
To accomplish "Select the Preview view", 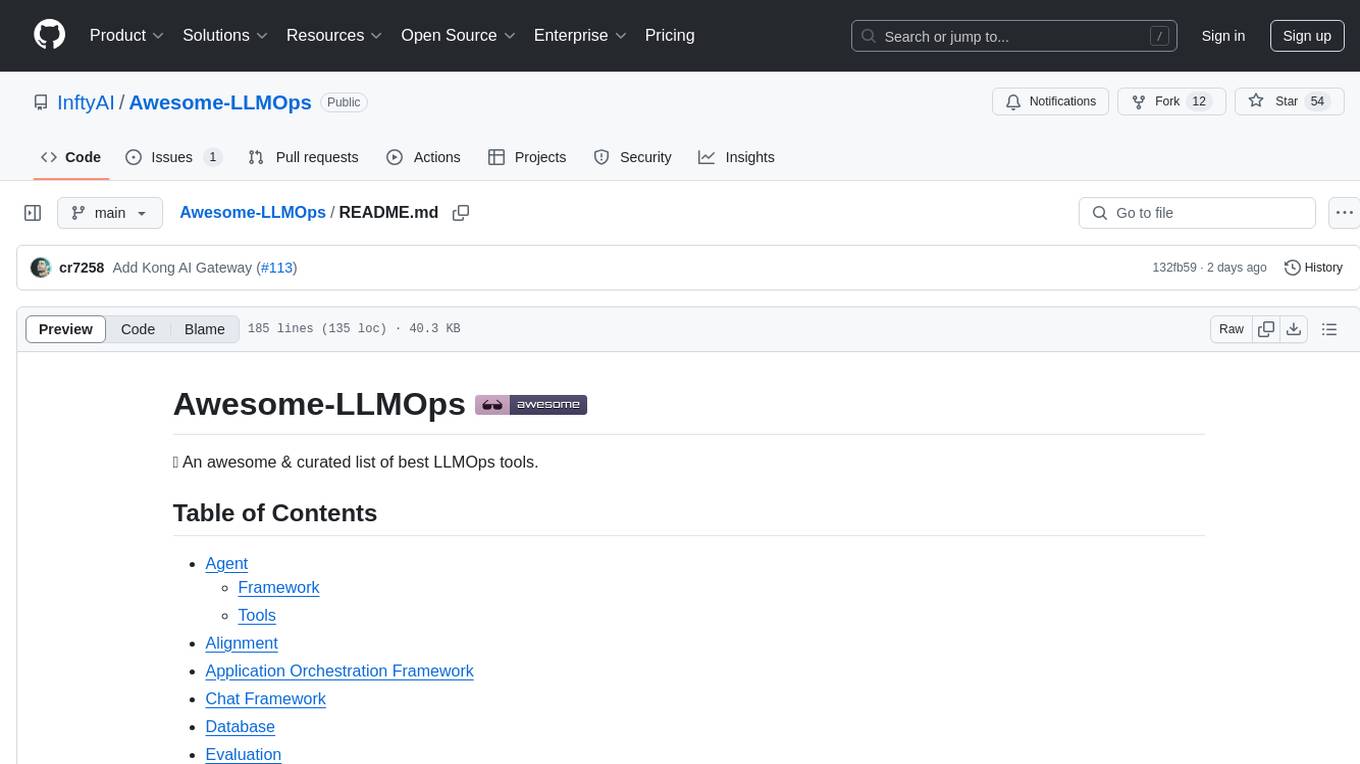I will pyautogui.click(x=66, y=329).
